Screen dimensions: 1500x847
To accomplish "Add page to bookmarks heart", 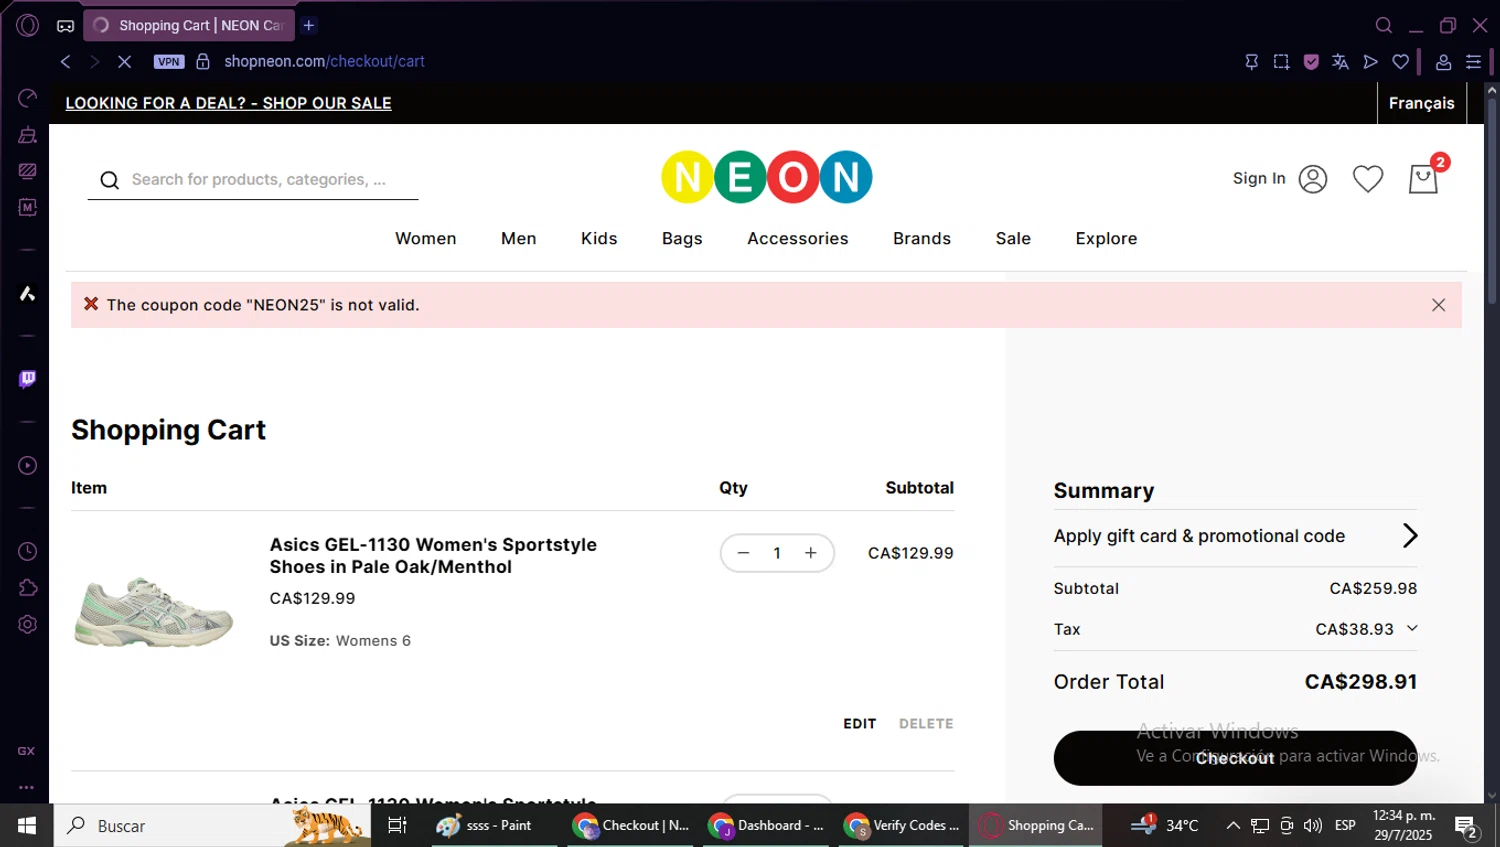I will click(x=1401, y=62).
